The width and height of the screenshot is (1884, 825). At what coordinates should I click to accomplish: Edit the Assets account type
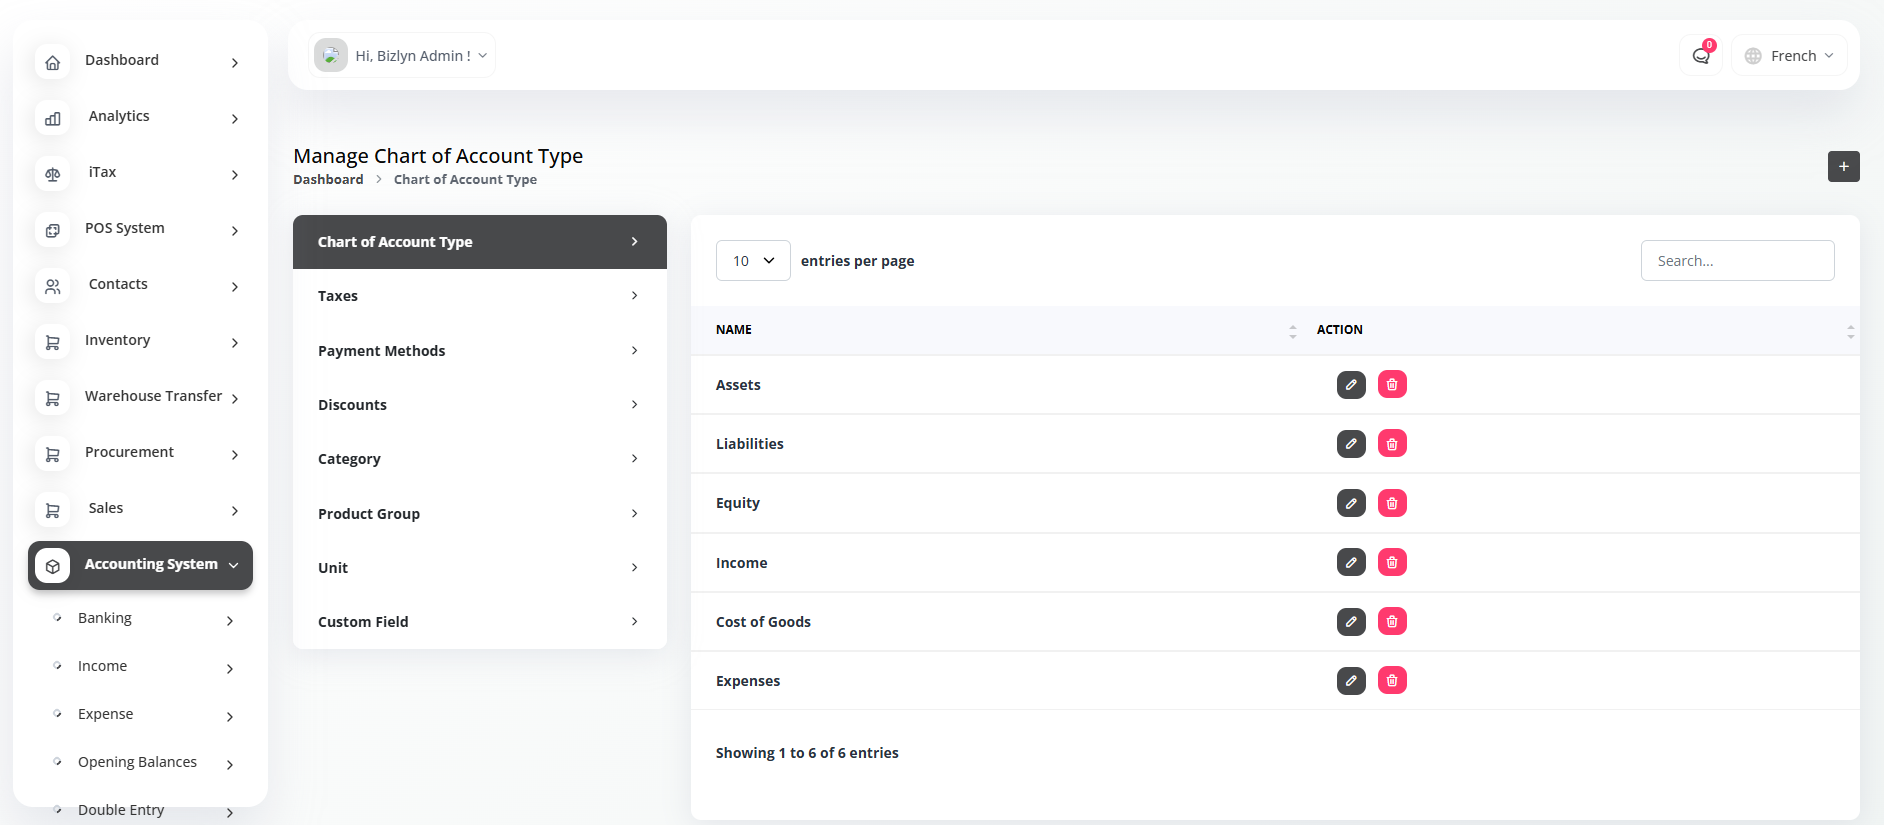tap(1351, 385)
